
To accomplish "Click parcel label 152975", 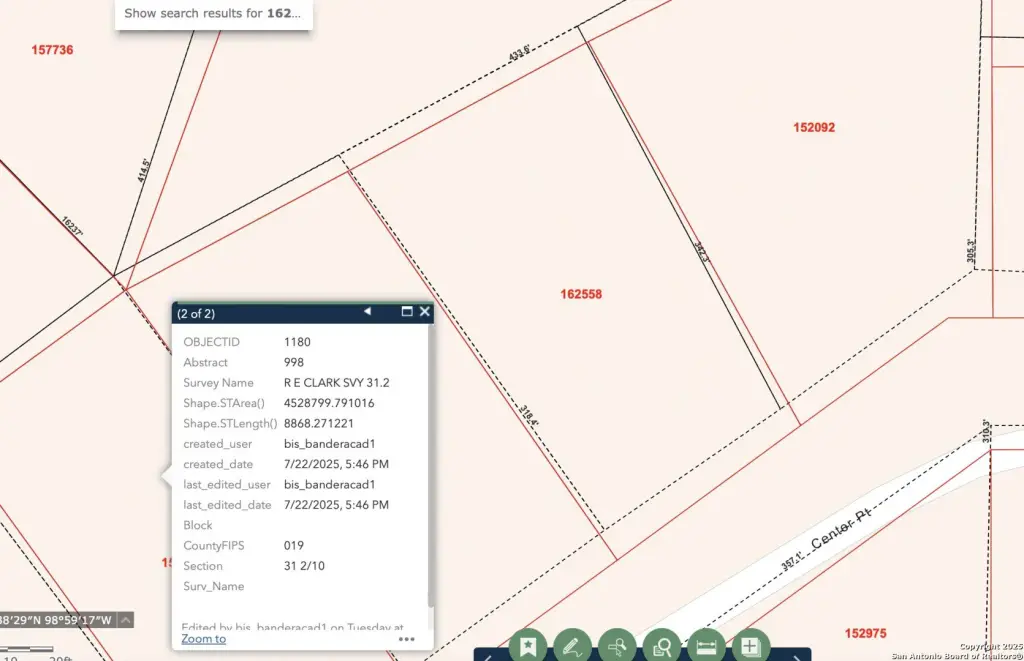I will click(865, 633).
